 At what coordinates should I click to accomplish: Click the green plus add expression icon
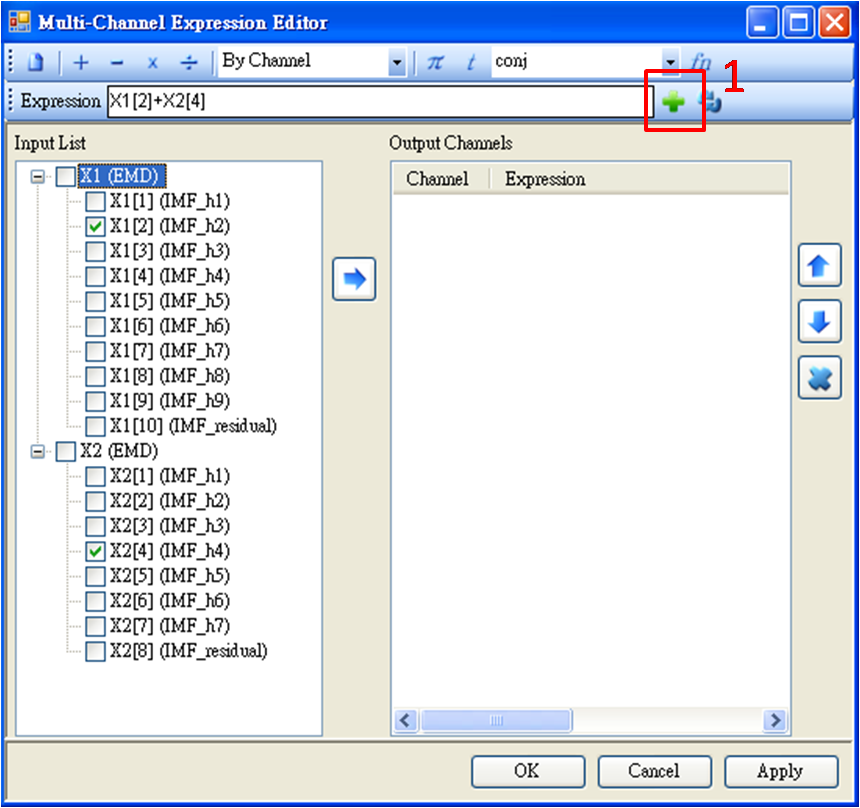click(673, 102)
